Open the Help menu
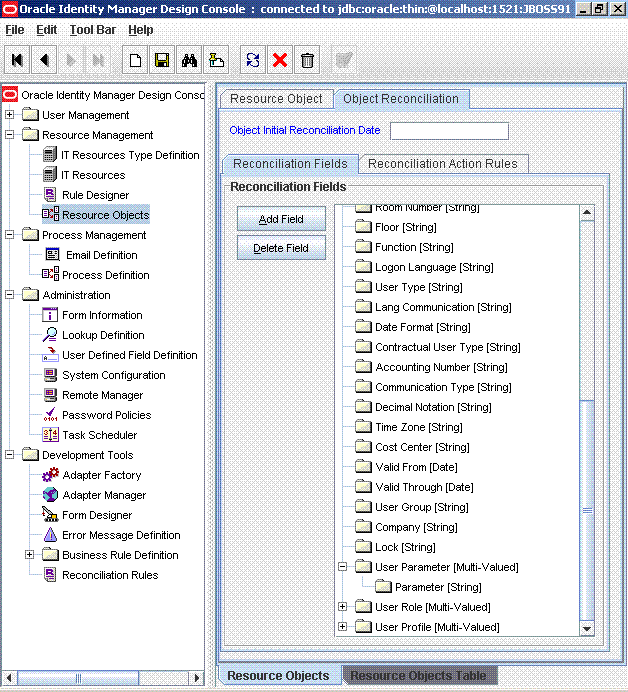 (141, 30)
